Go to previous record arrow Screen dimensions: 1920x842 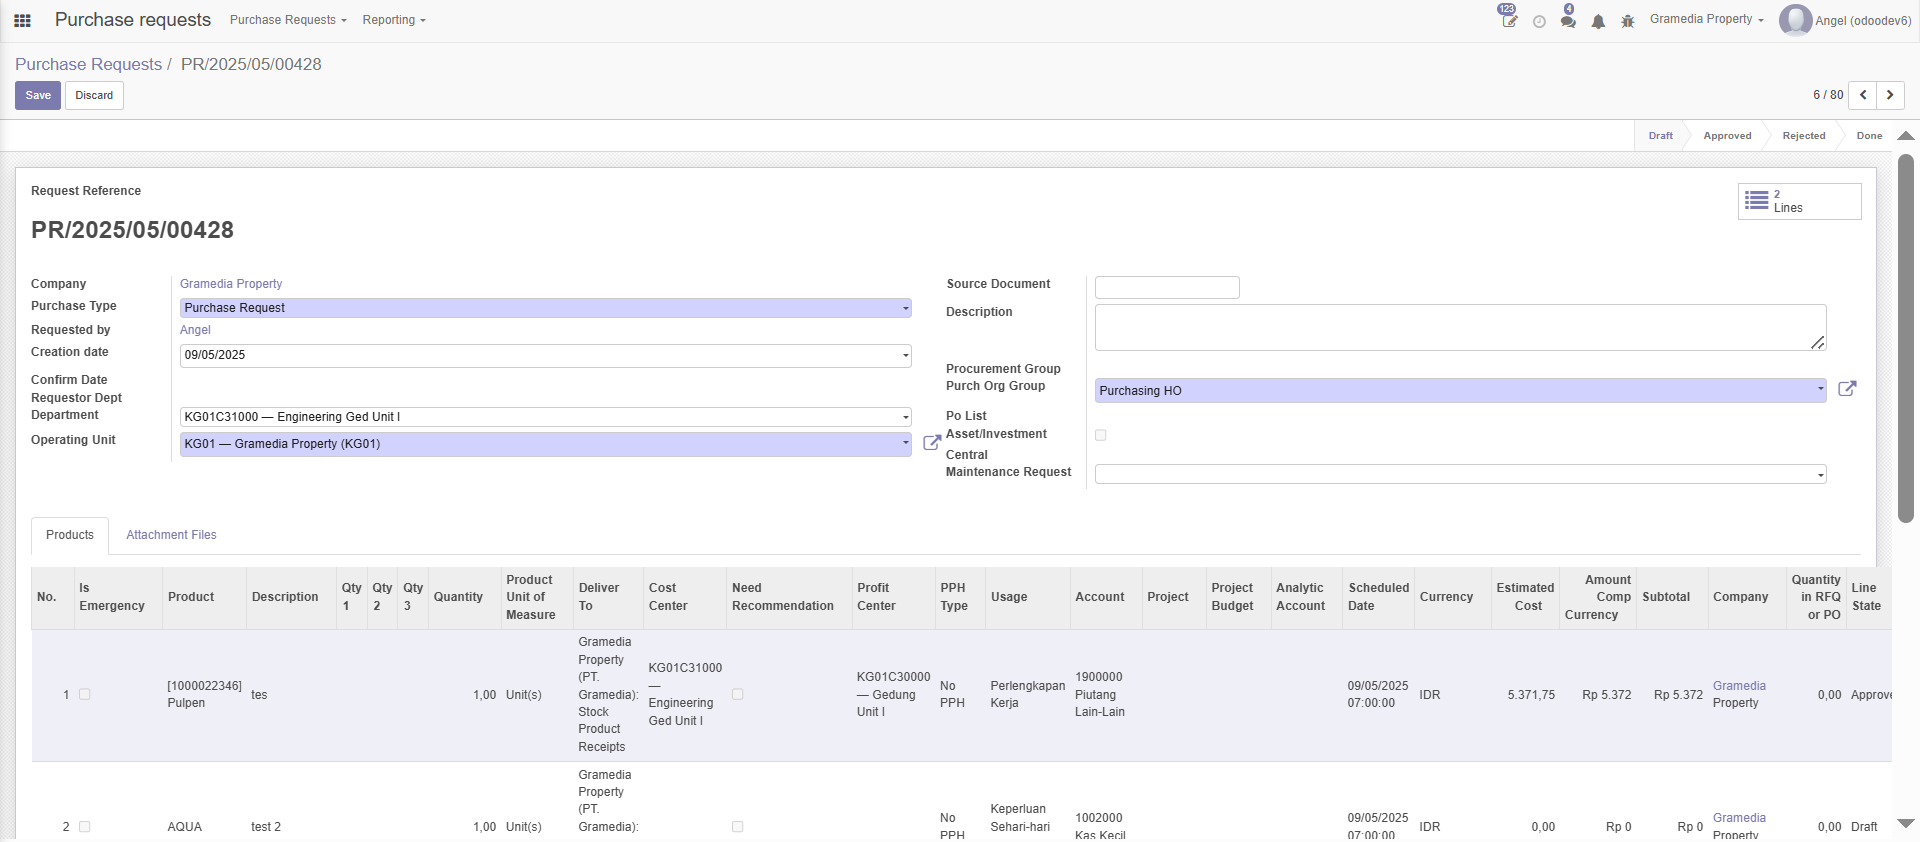1862,95
